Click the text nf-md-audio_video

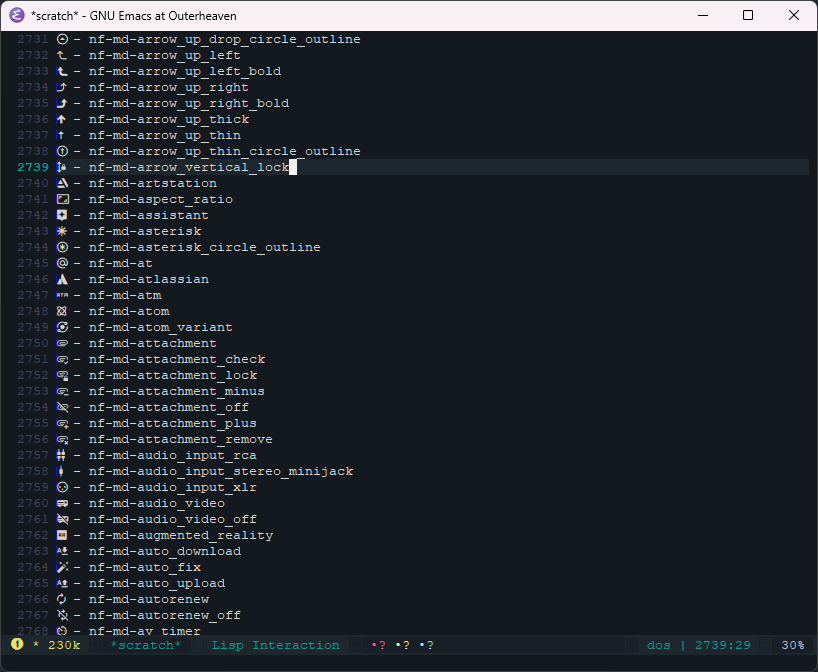tap(157, 503)
